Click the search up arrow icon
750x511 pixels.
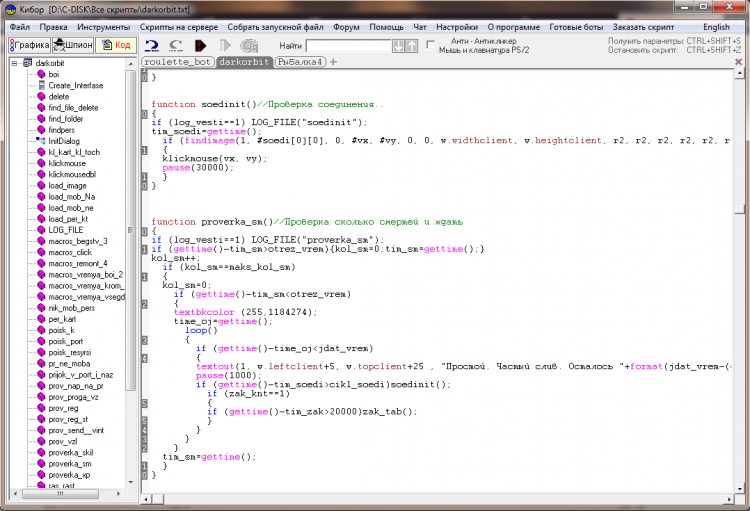[411, 46]
